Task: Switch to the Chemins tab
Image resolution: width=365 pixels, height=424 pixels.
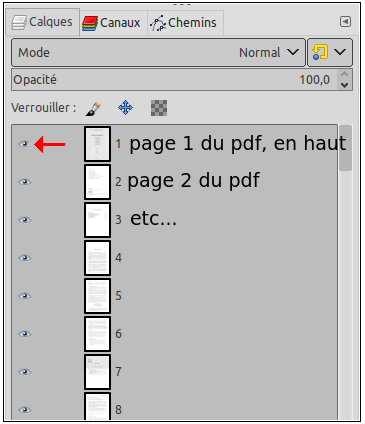Action: click(x=185, y=23)
